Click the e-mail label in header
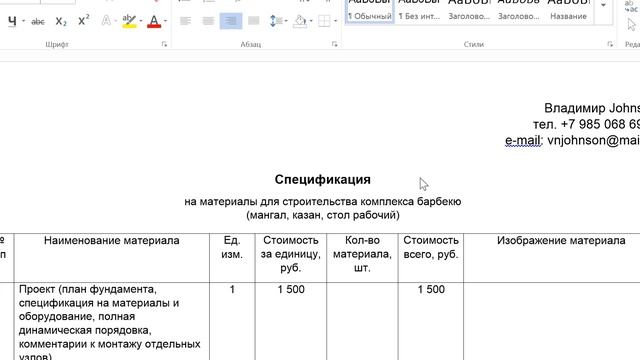Viewport: 640px width, 360px height. coord(523,140)
